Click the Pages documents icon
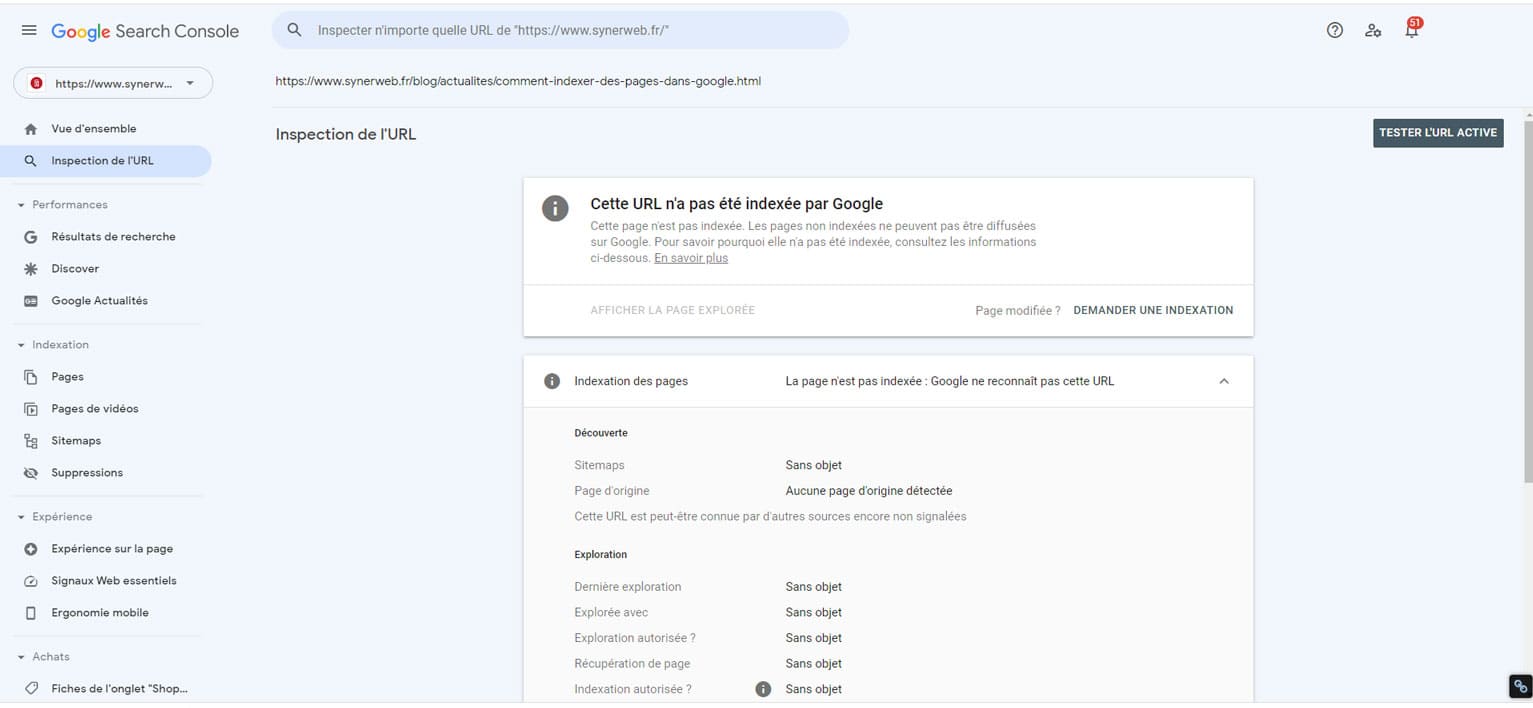 click(x=31, y=377)
